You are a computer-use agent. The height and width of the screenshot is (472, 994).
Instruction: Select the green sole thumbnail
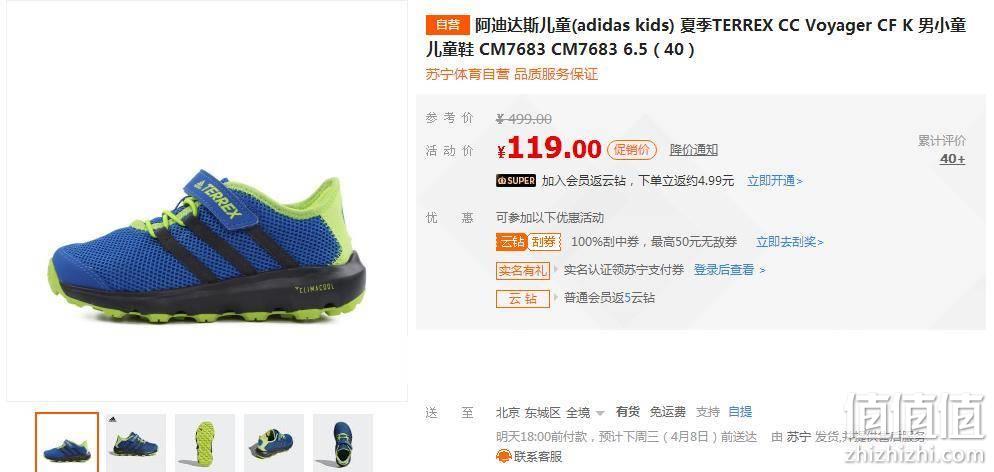205,443
